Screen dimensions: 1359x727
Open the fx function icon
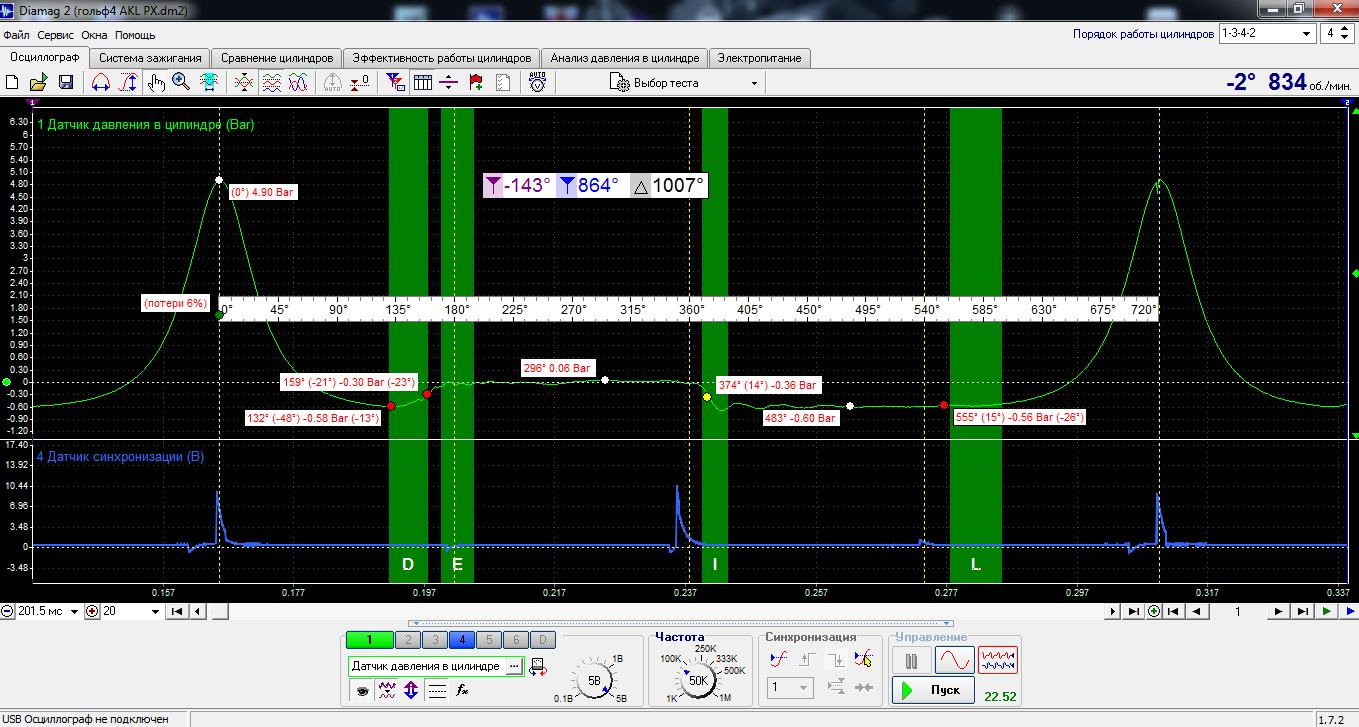(x=462, y=690)
